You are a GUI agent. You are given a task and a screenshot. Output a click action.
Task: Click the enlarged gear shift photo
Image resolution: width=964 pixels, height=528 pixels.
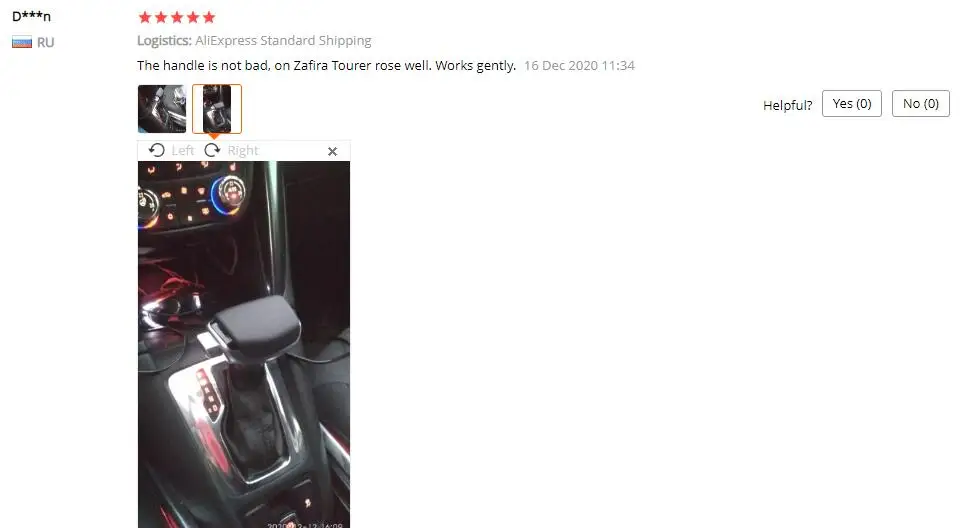click(x=244, y=344)
